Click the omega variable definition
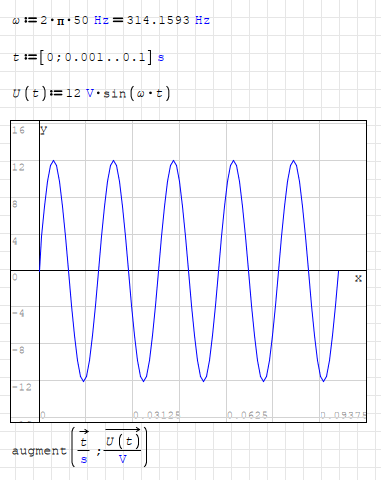Viewport: 381px width, 480px height. 111,20
